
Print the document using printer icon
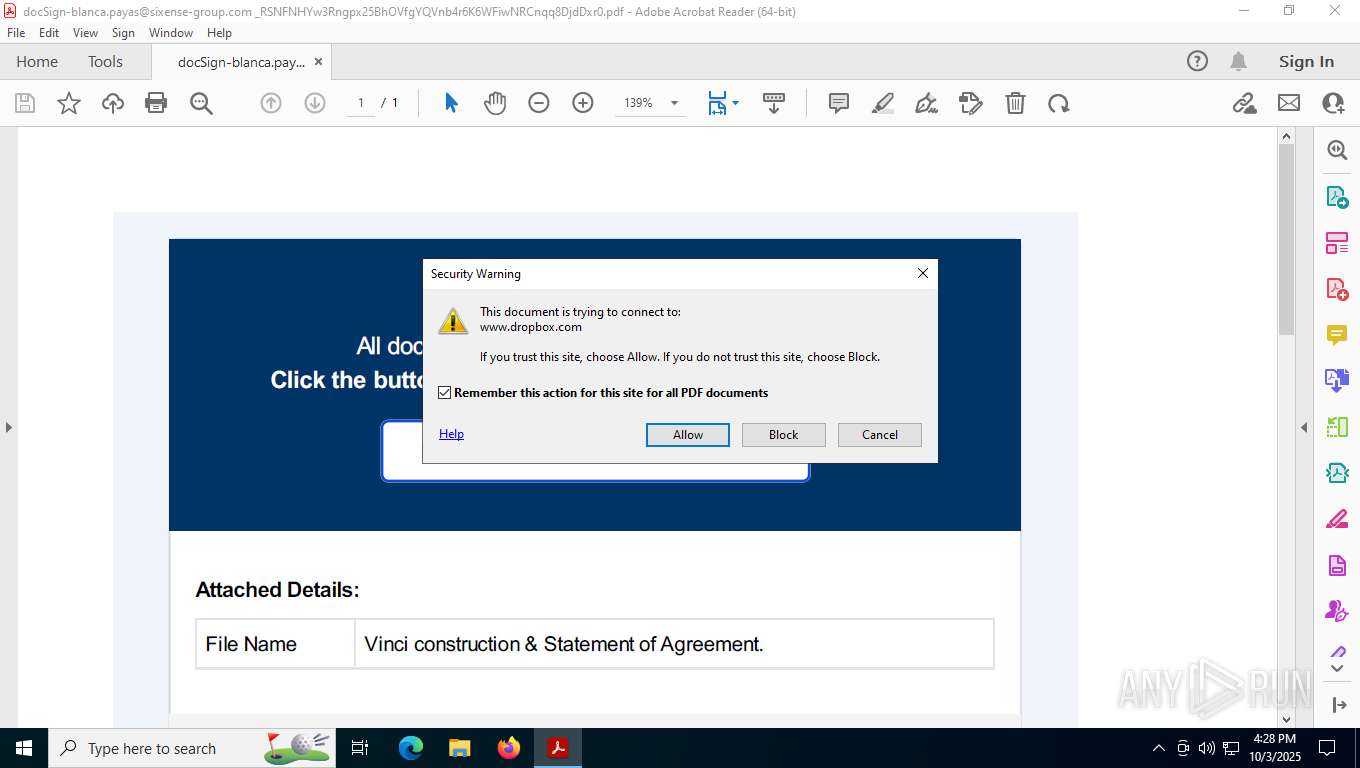(156, 103)
